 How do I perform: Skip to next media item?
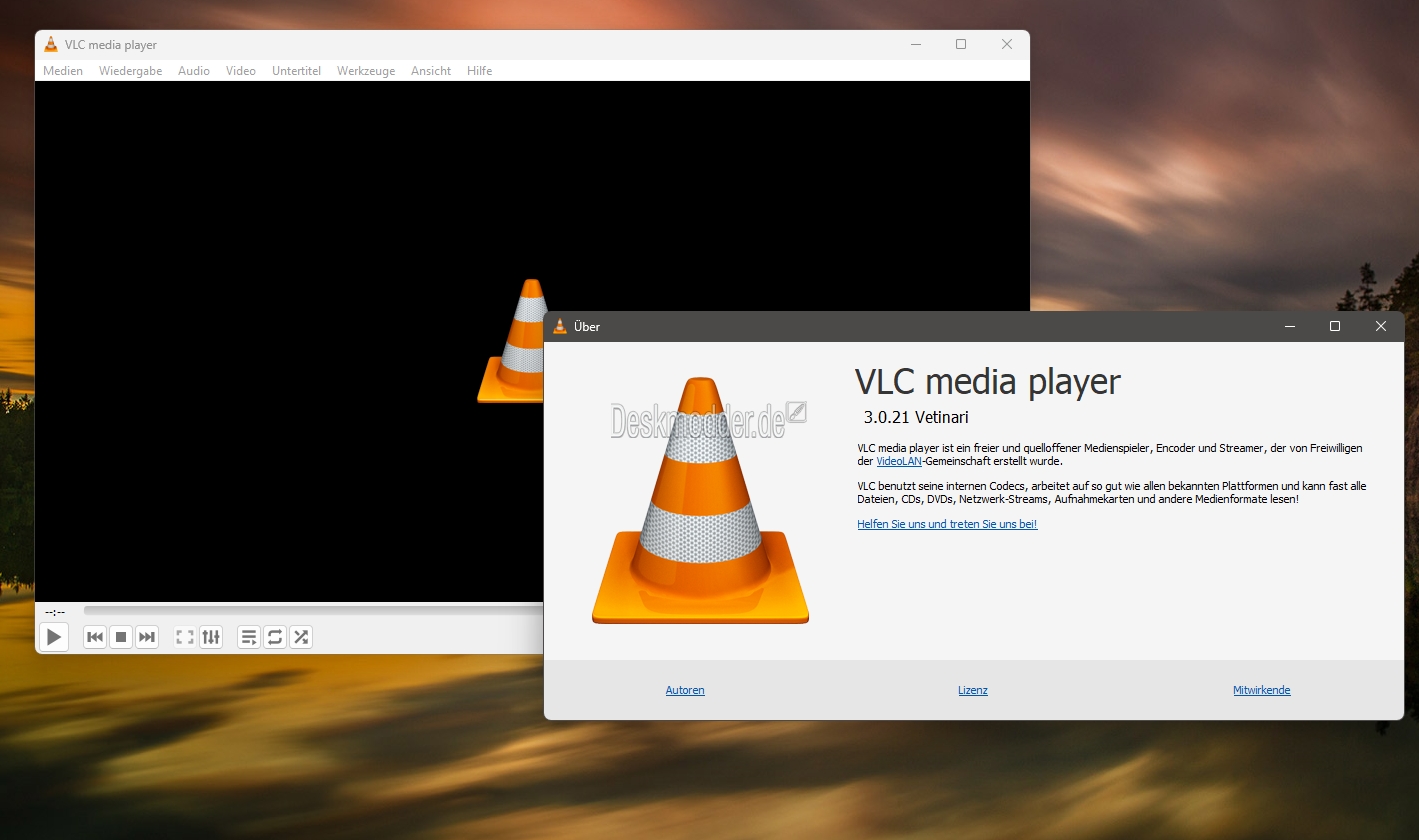tap(147, 637)
